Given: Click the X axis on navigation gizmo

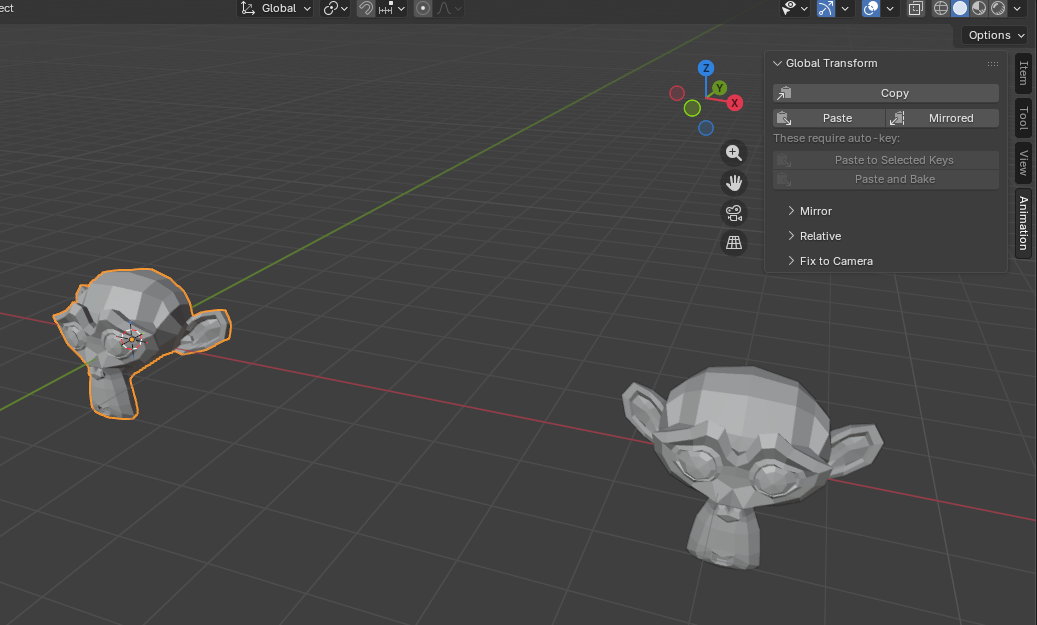Looking at the screenshot, I should pyautogui.click(x=734, y=103).
